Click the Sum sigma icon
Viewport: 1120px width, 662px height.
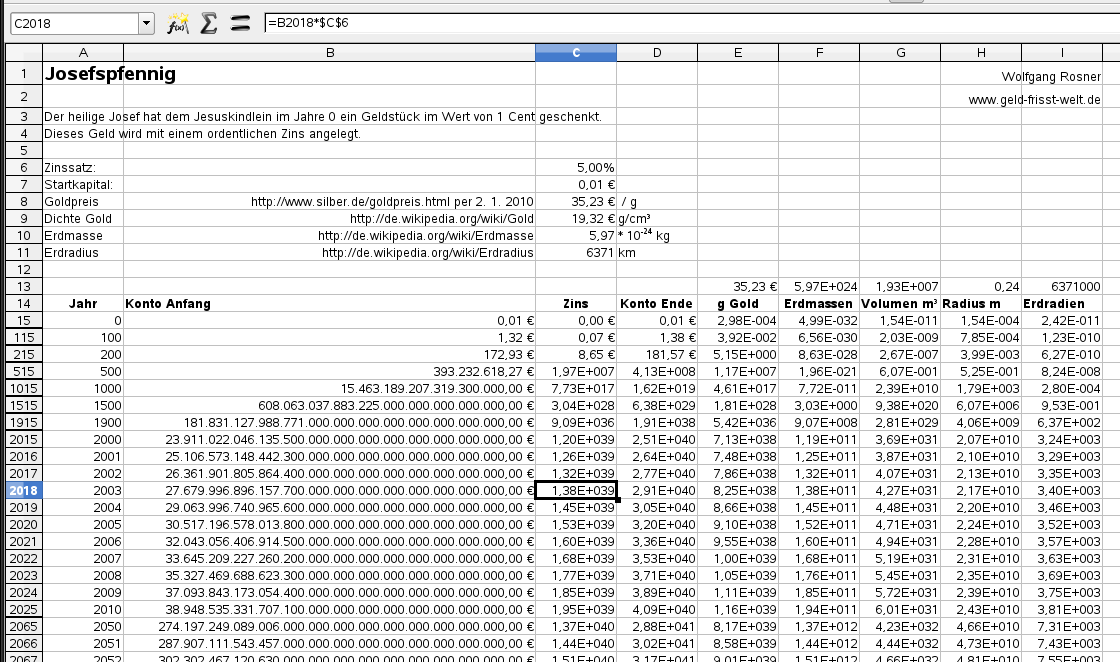click(209, 23)
